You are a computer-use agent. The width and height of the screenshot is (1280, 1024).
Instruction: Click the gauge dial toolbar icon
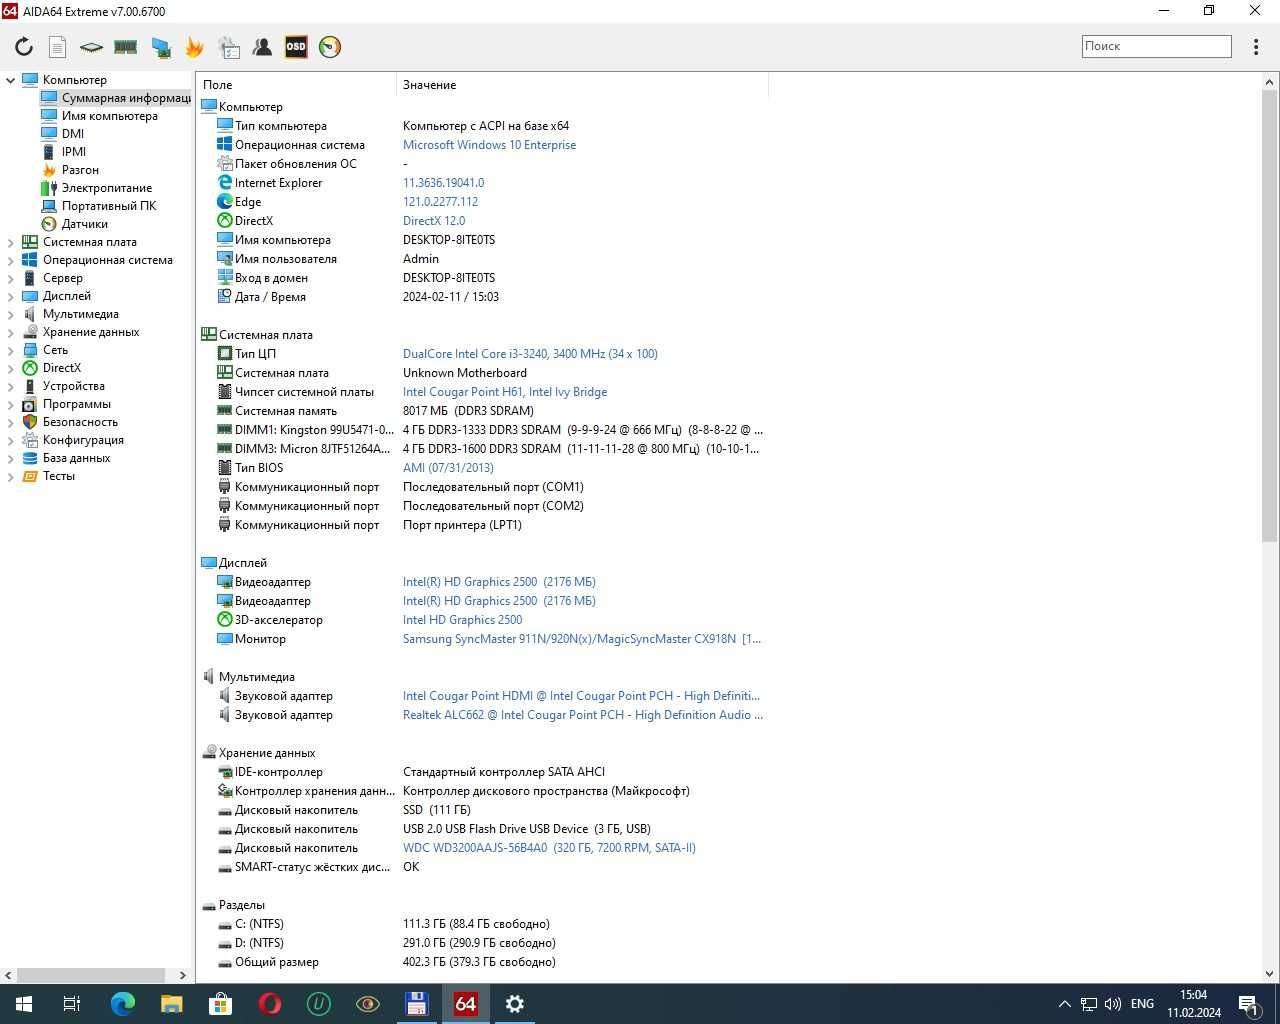coord(330,47)
